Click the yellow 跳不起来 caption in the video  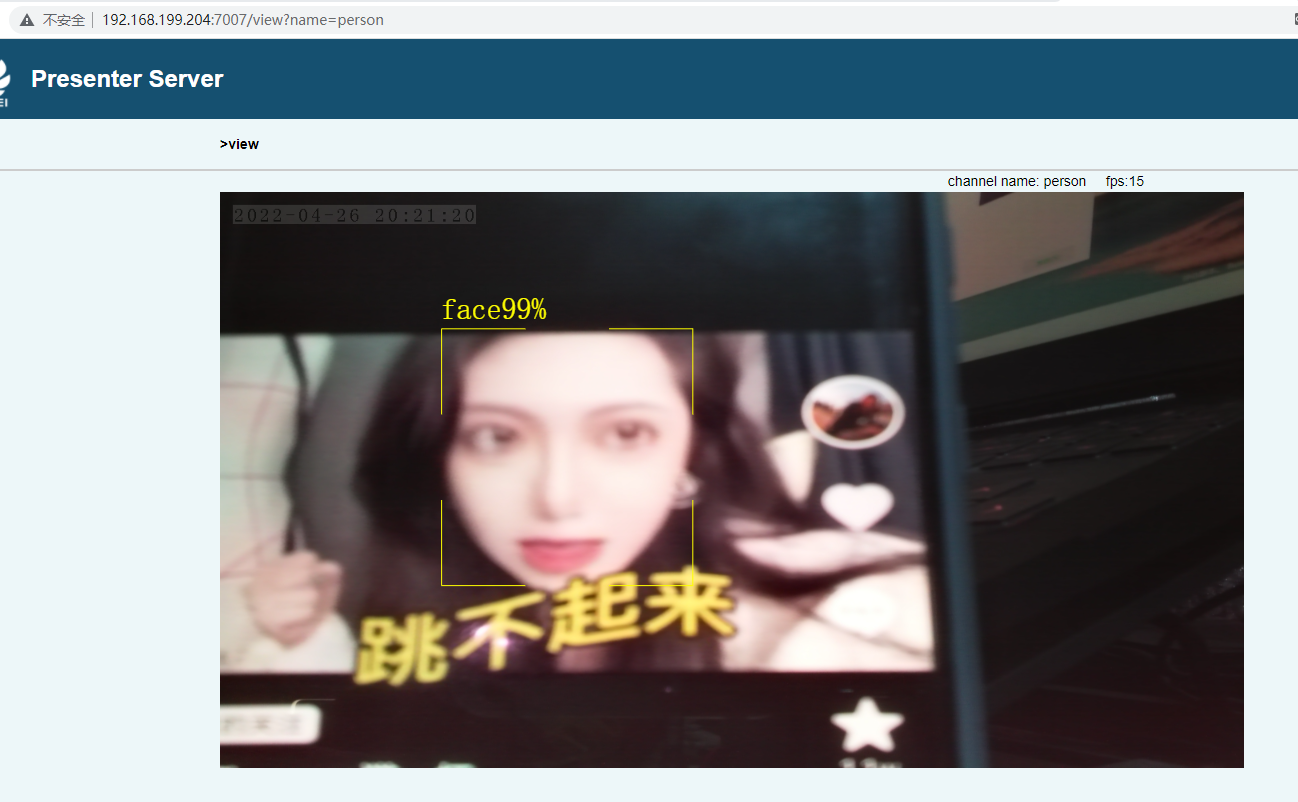[547, 626]
